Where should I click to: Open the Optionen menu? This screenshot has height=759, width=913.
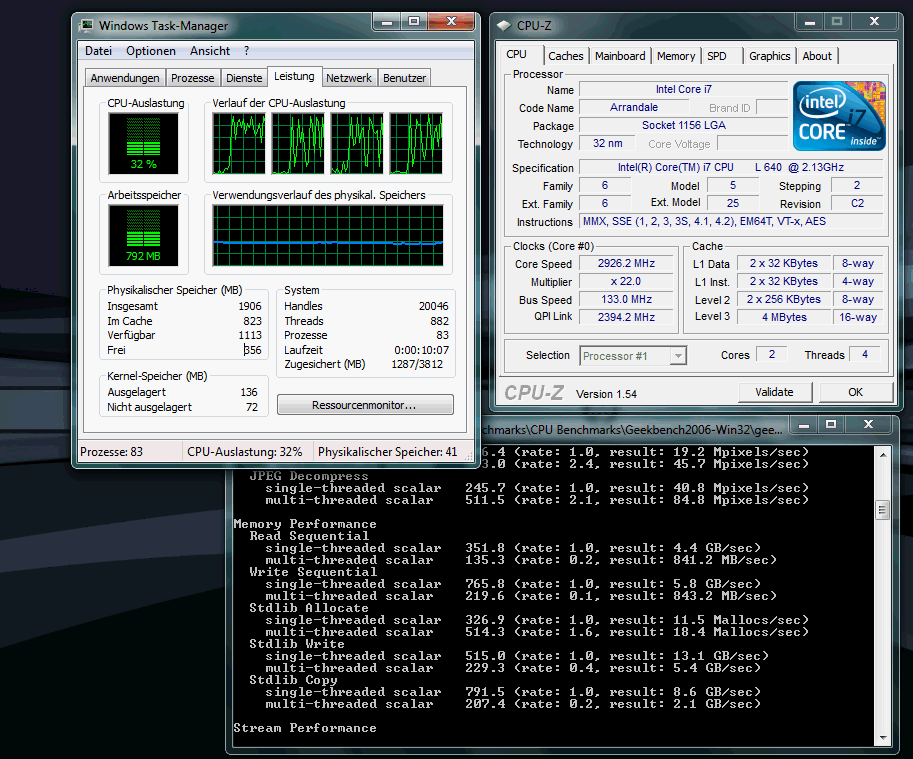[x=151, y=51]
